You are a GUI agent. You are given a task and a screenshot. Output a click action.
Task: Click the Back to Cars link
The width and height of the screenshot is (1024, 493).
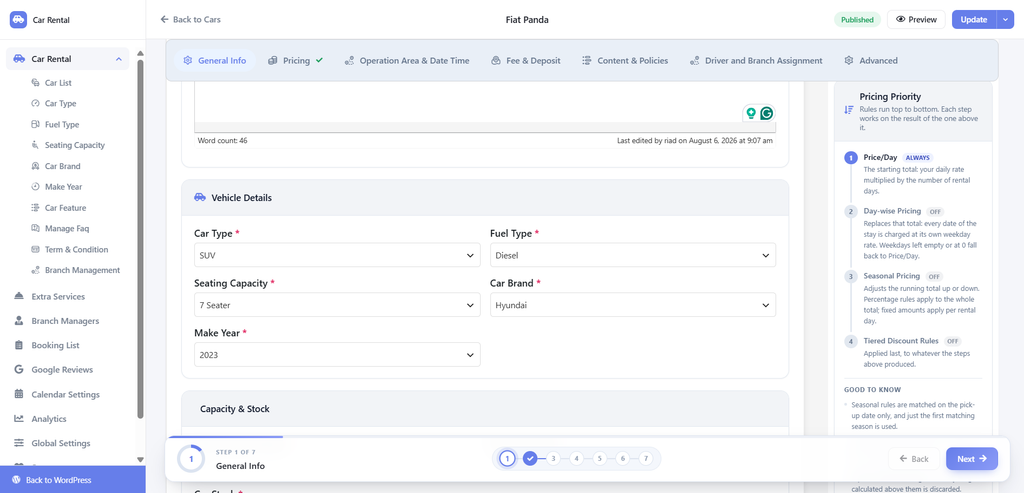tap(191, 20)
